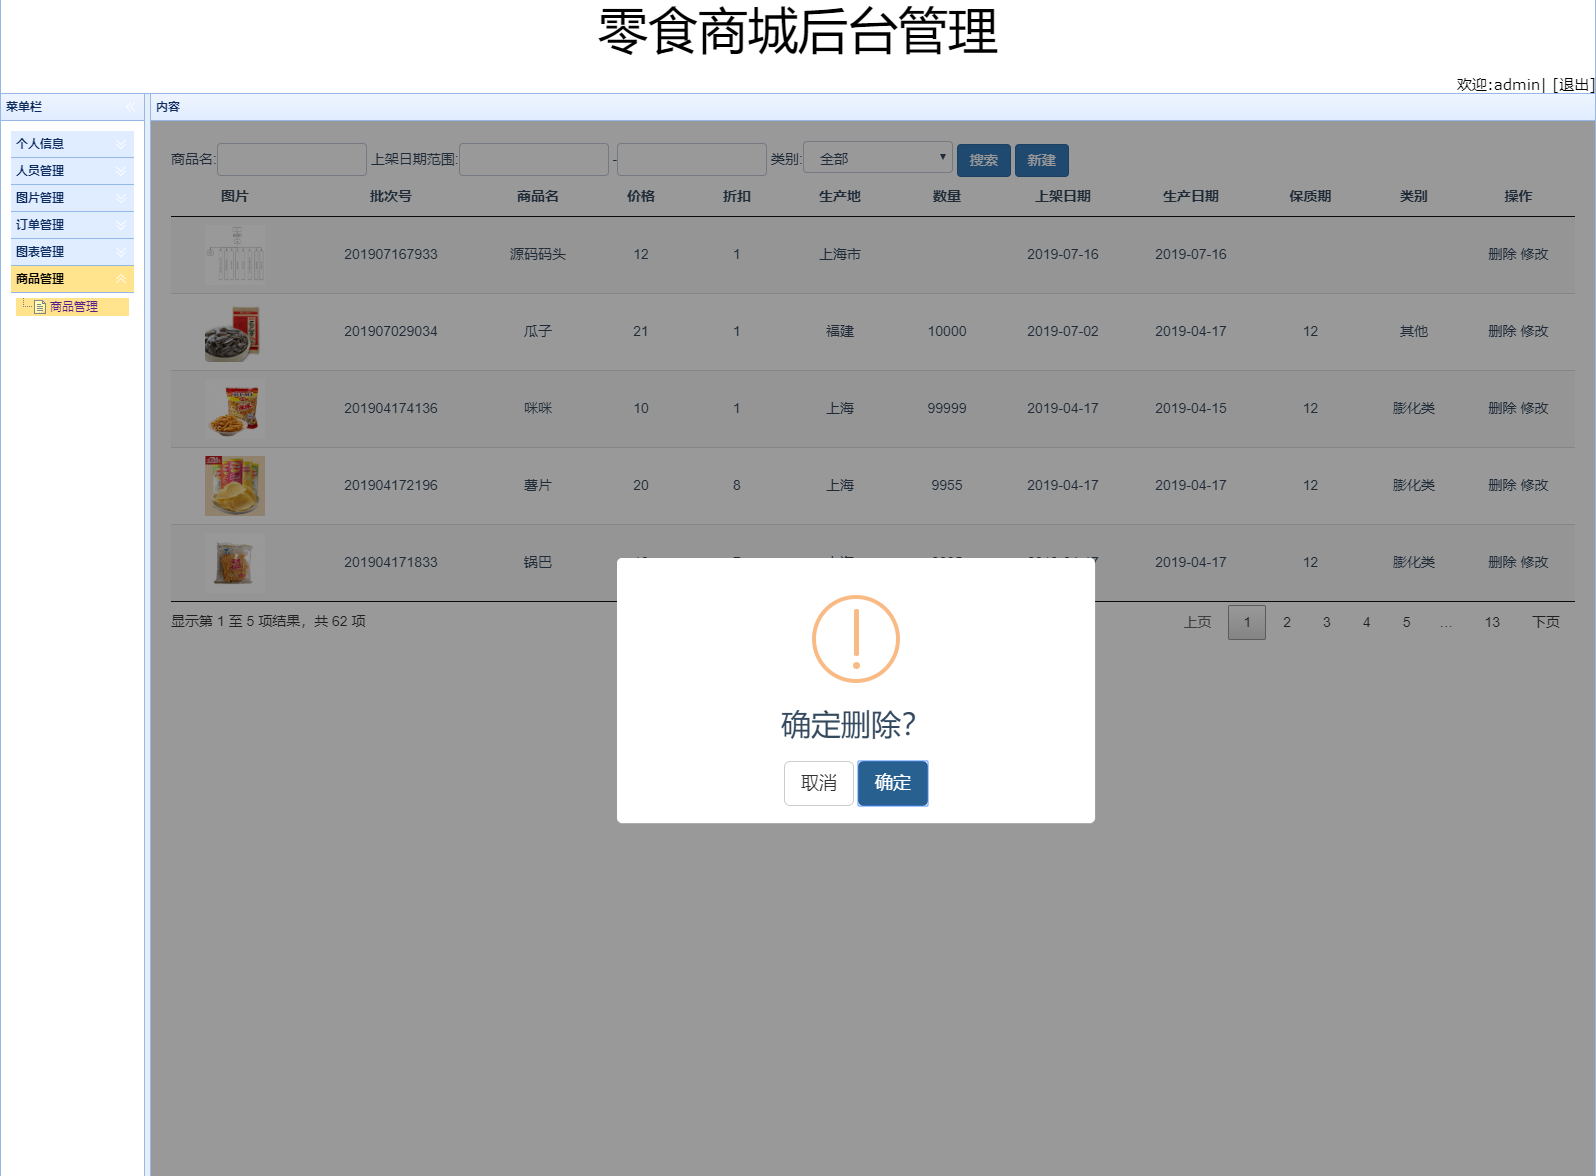Click the 价格 column header
1596x1176 pixels.
[x=641, y=196]
